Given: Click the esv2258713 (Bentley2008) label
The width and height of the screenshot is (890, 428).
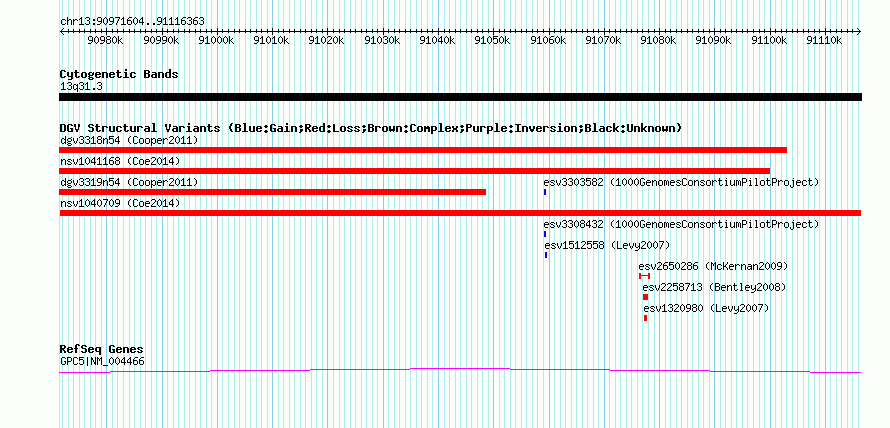Looking at the screenshot, I should click(715, 287).
